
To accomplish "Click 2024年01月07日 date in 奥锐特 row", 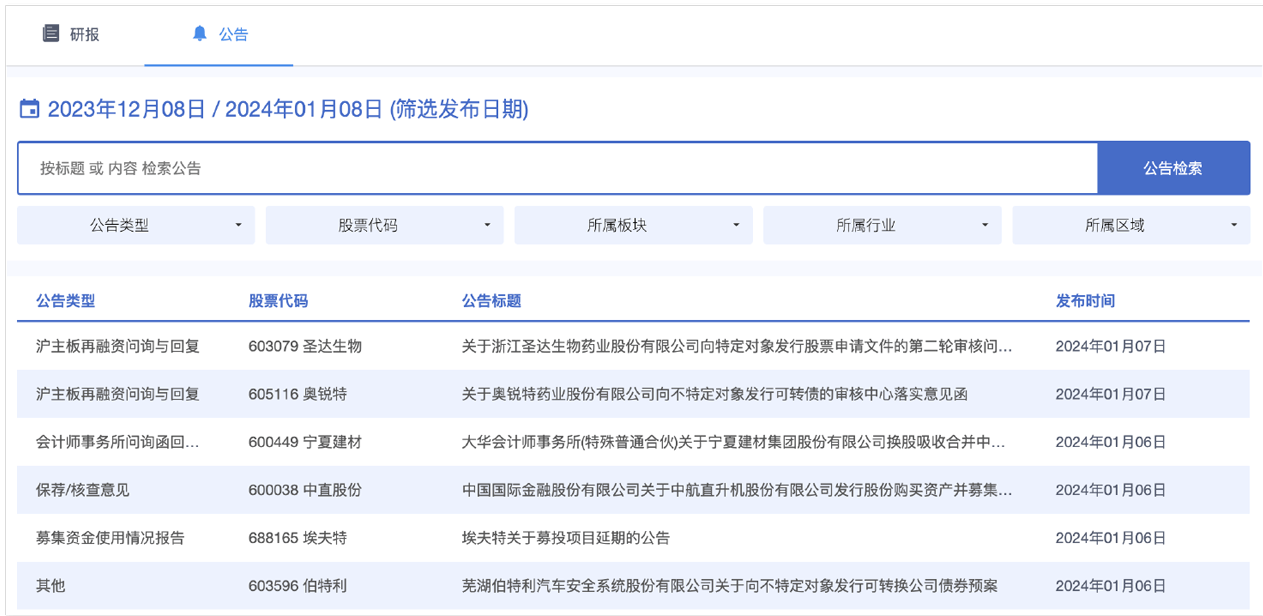I will [1111, 394].
